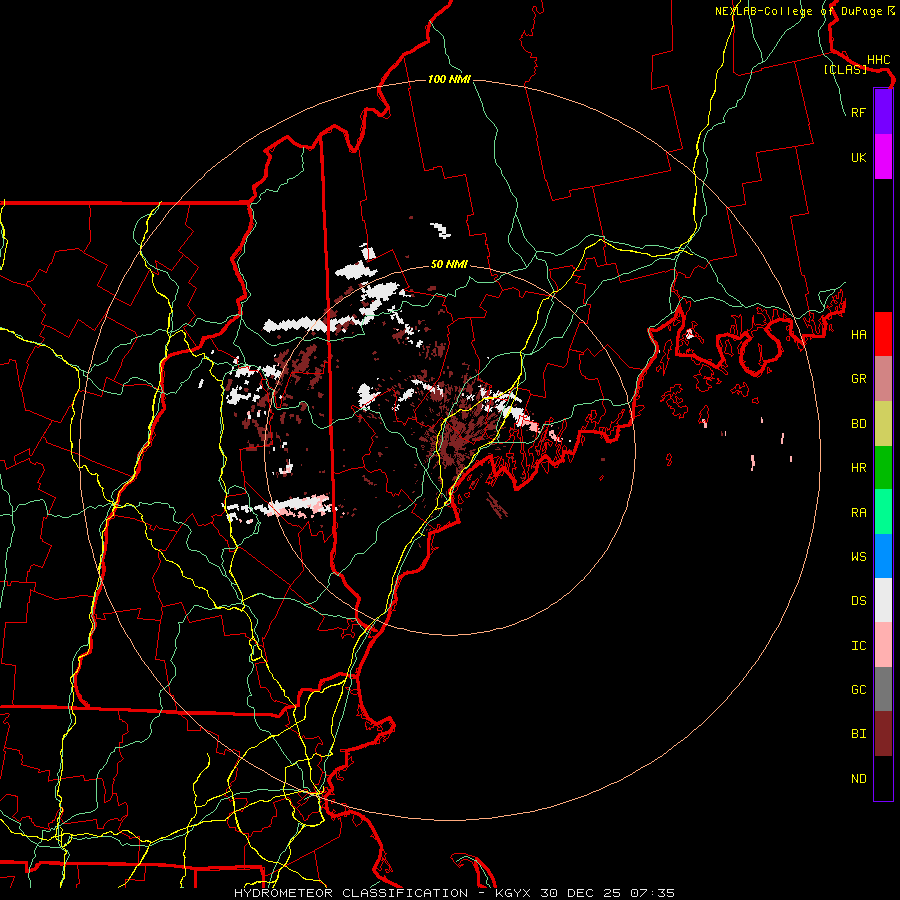
Task: Click the KGYX station identifier
Action: pos(516,893)
